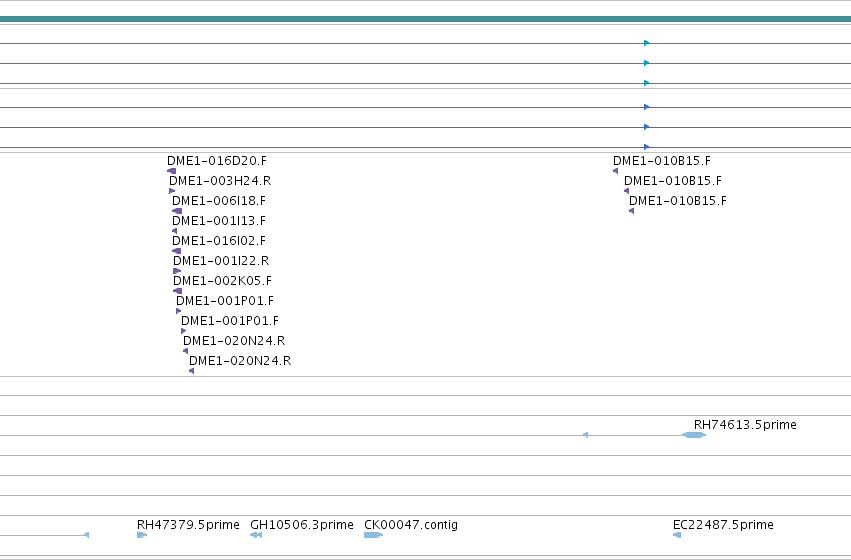The image size is (851, 560).
Task: Click the EC22487.5prime label
Action: 723,525
